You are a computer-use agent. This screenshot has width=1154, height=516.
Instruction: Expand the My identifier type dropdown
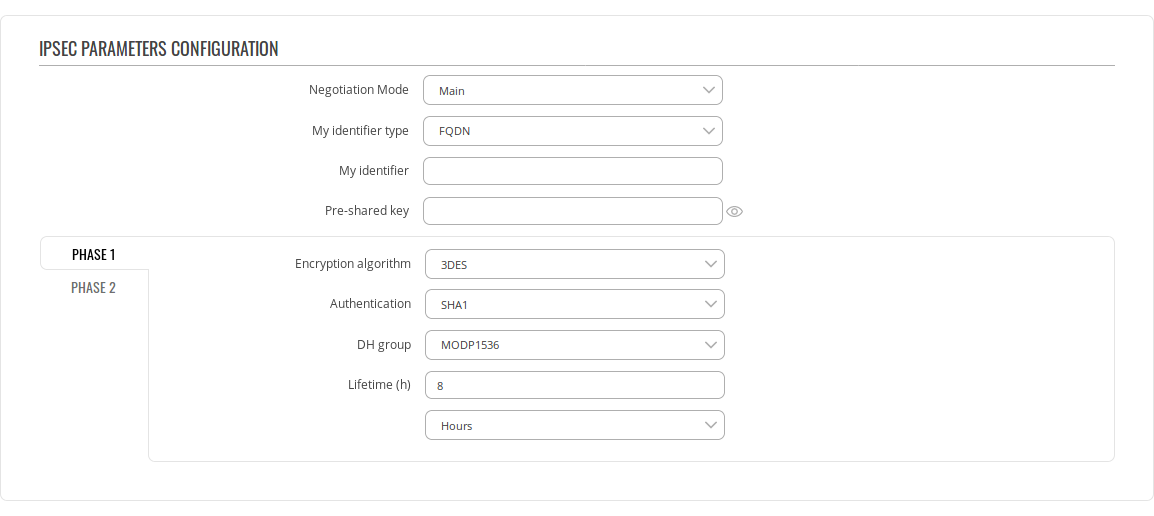point(572,131)
